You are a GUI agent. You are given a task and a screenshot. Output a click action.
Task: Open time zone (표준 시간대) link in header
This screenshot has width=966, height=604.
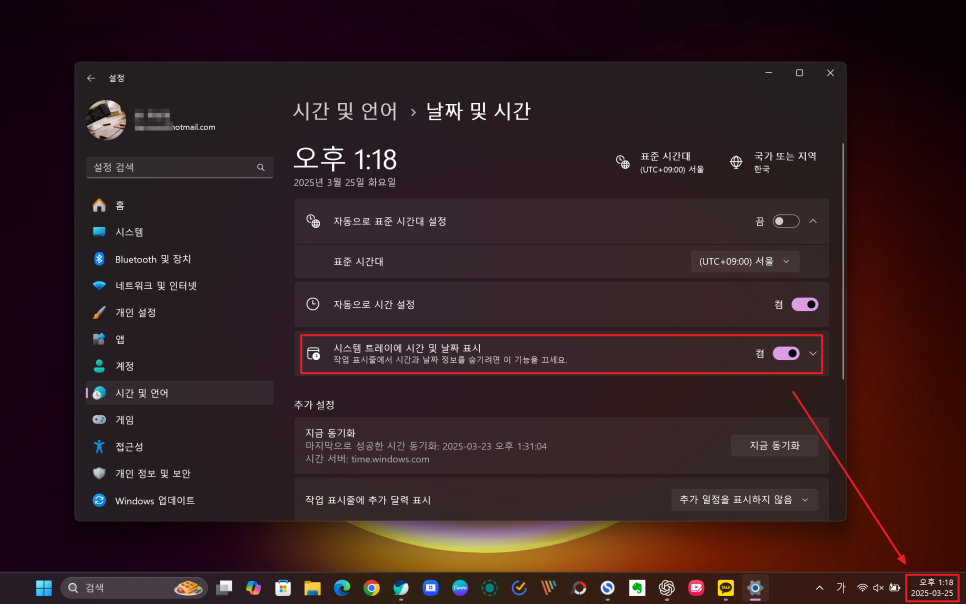point(660,162)
